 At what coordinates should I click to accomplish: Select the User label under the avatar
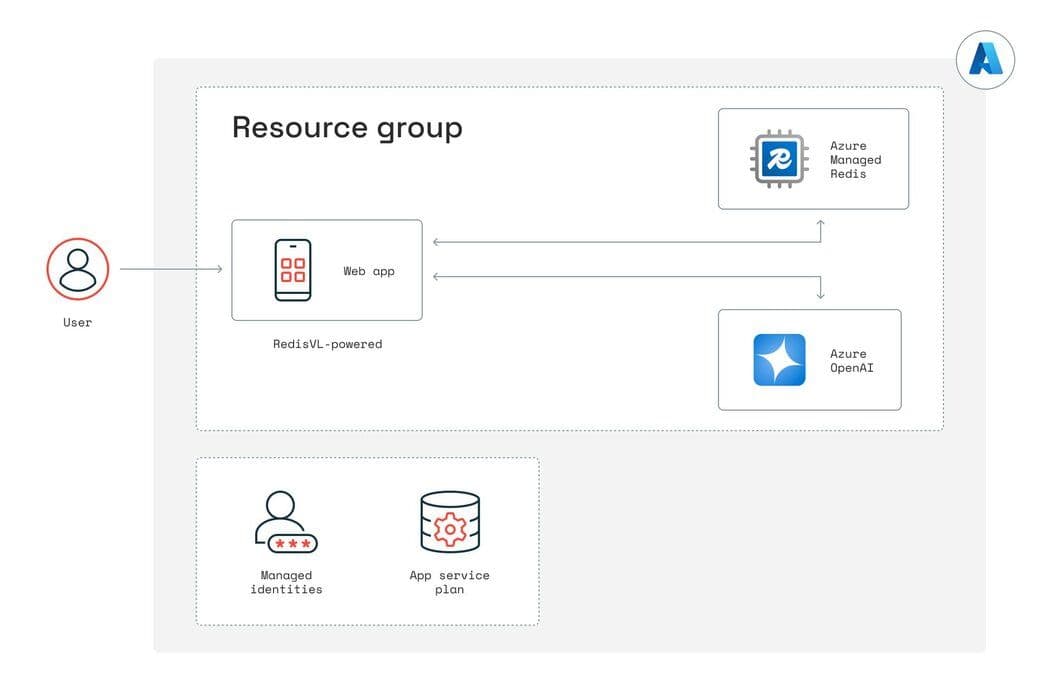(77, 322)
